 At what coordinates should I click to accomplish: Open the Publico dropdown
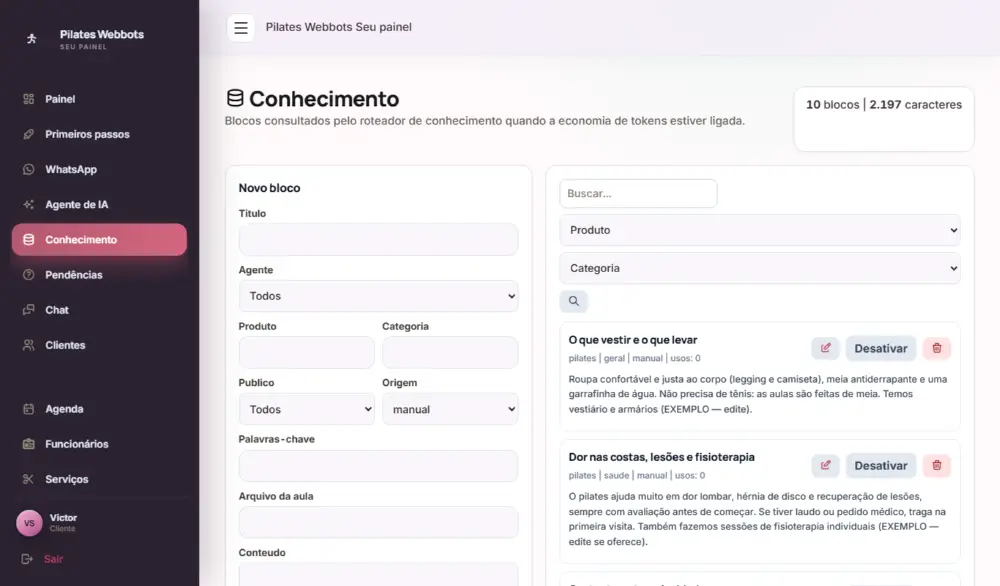[306, 409]
